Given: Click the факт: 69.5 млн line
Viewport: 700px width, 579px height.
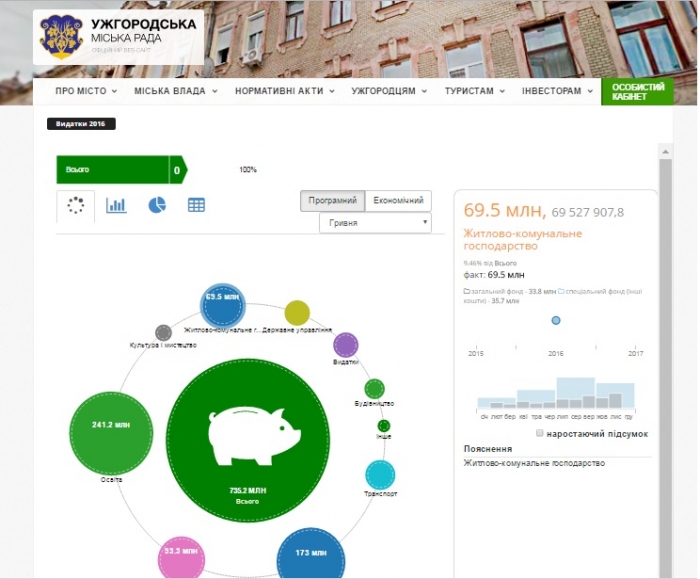Looking at the screenshot, I should click(494, 275).
